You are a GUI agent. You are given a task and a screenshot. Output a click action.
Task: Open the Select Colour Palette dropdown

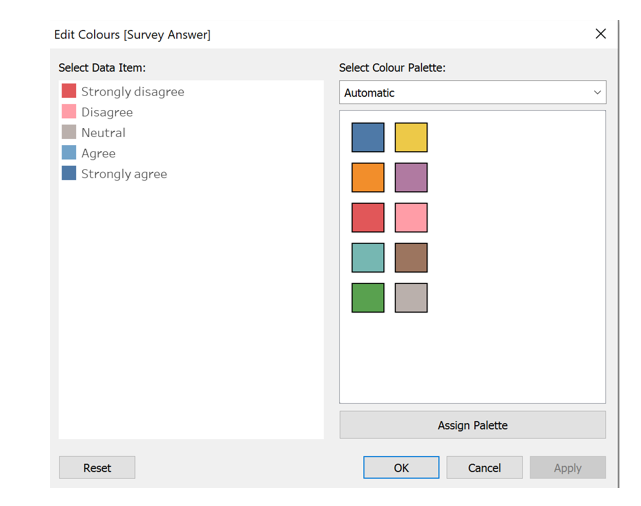[x=472, y=93]
